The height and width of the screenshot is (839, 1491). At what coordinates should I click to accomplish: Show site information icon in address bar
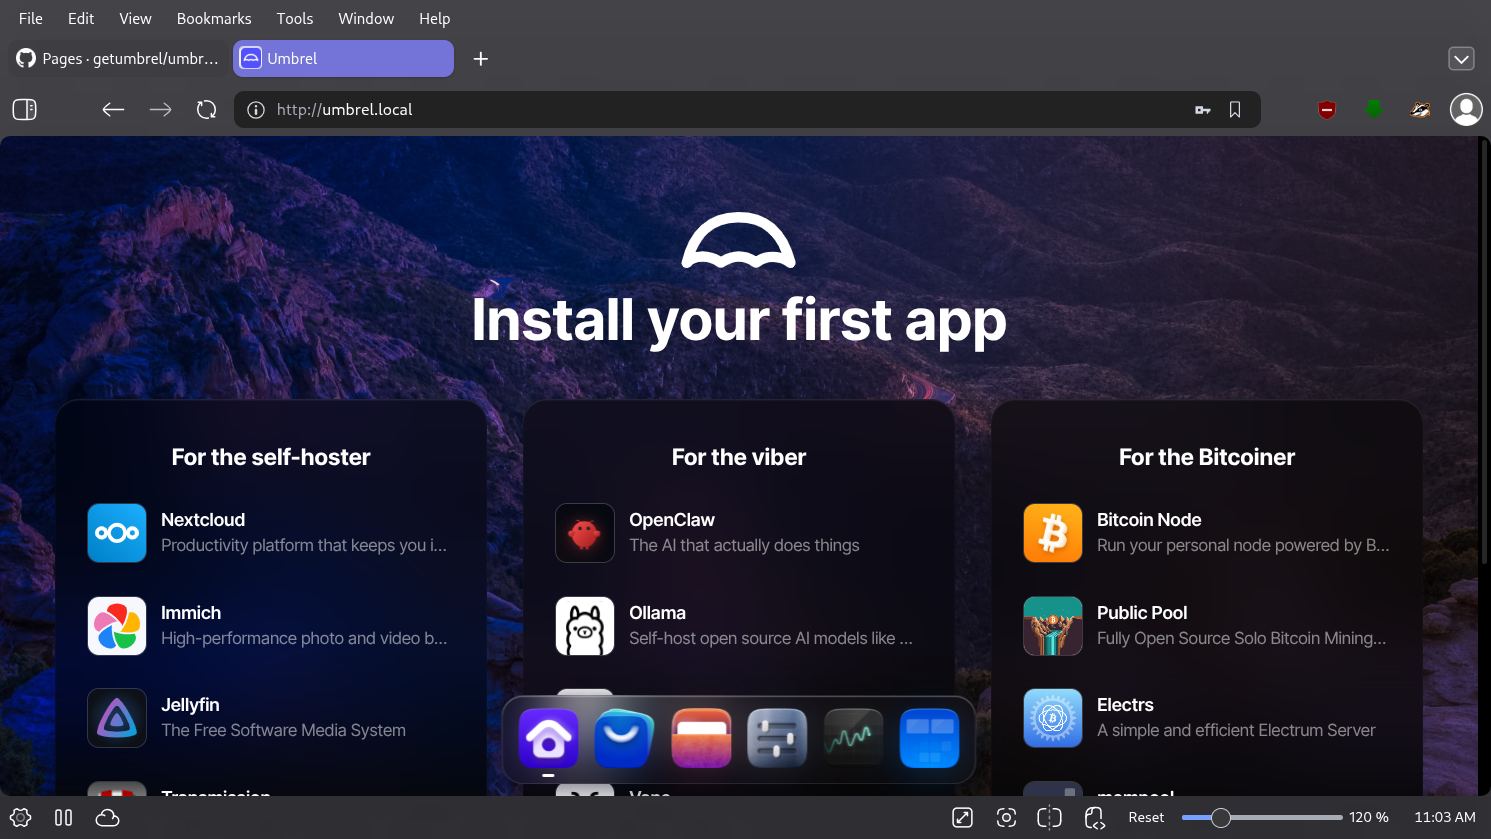pos(256,110)
